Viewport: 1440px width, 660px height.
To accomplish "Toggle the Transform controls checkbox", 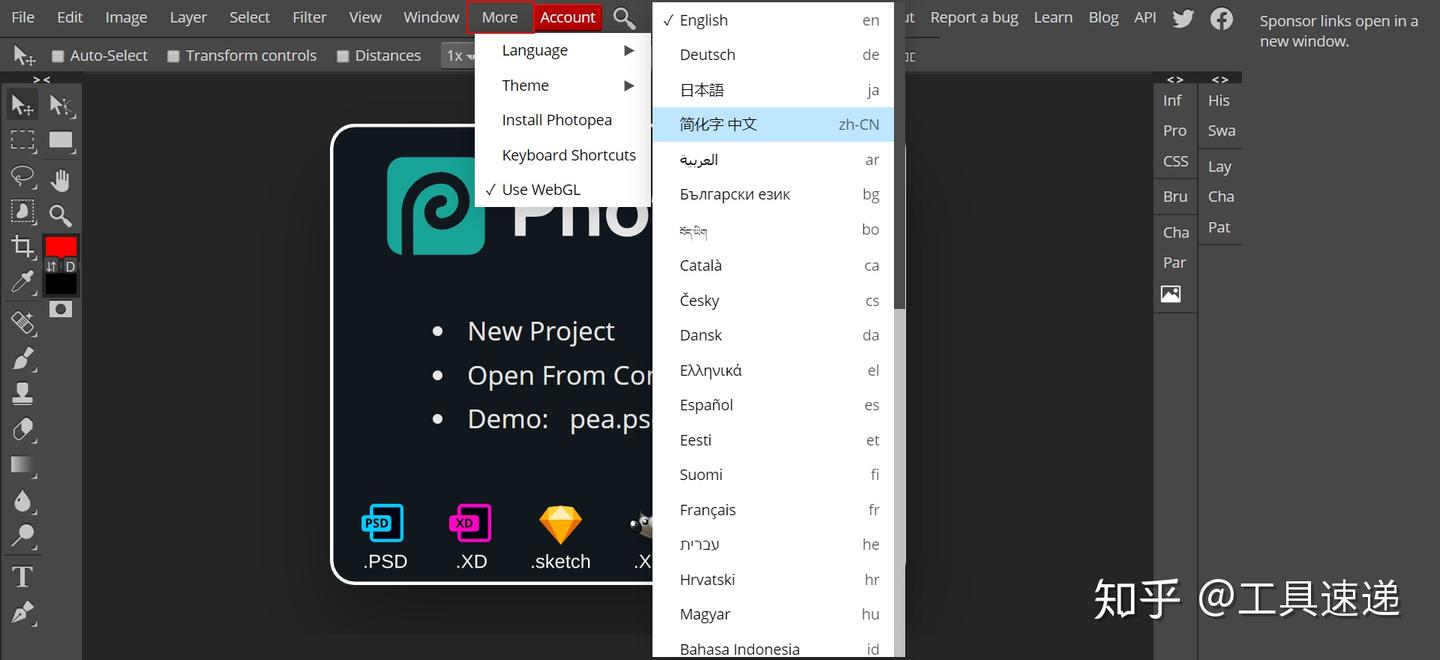I will [x=174, y=56].
